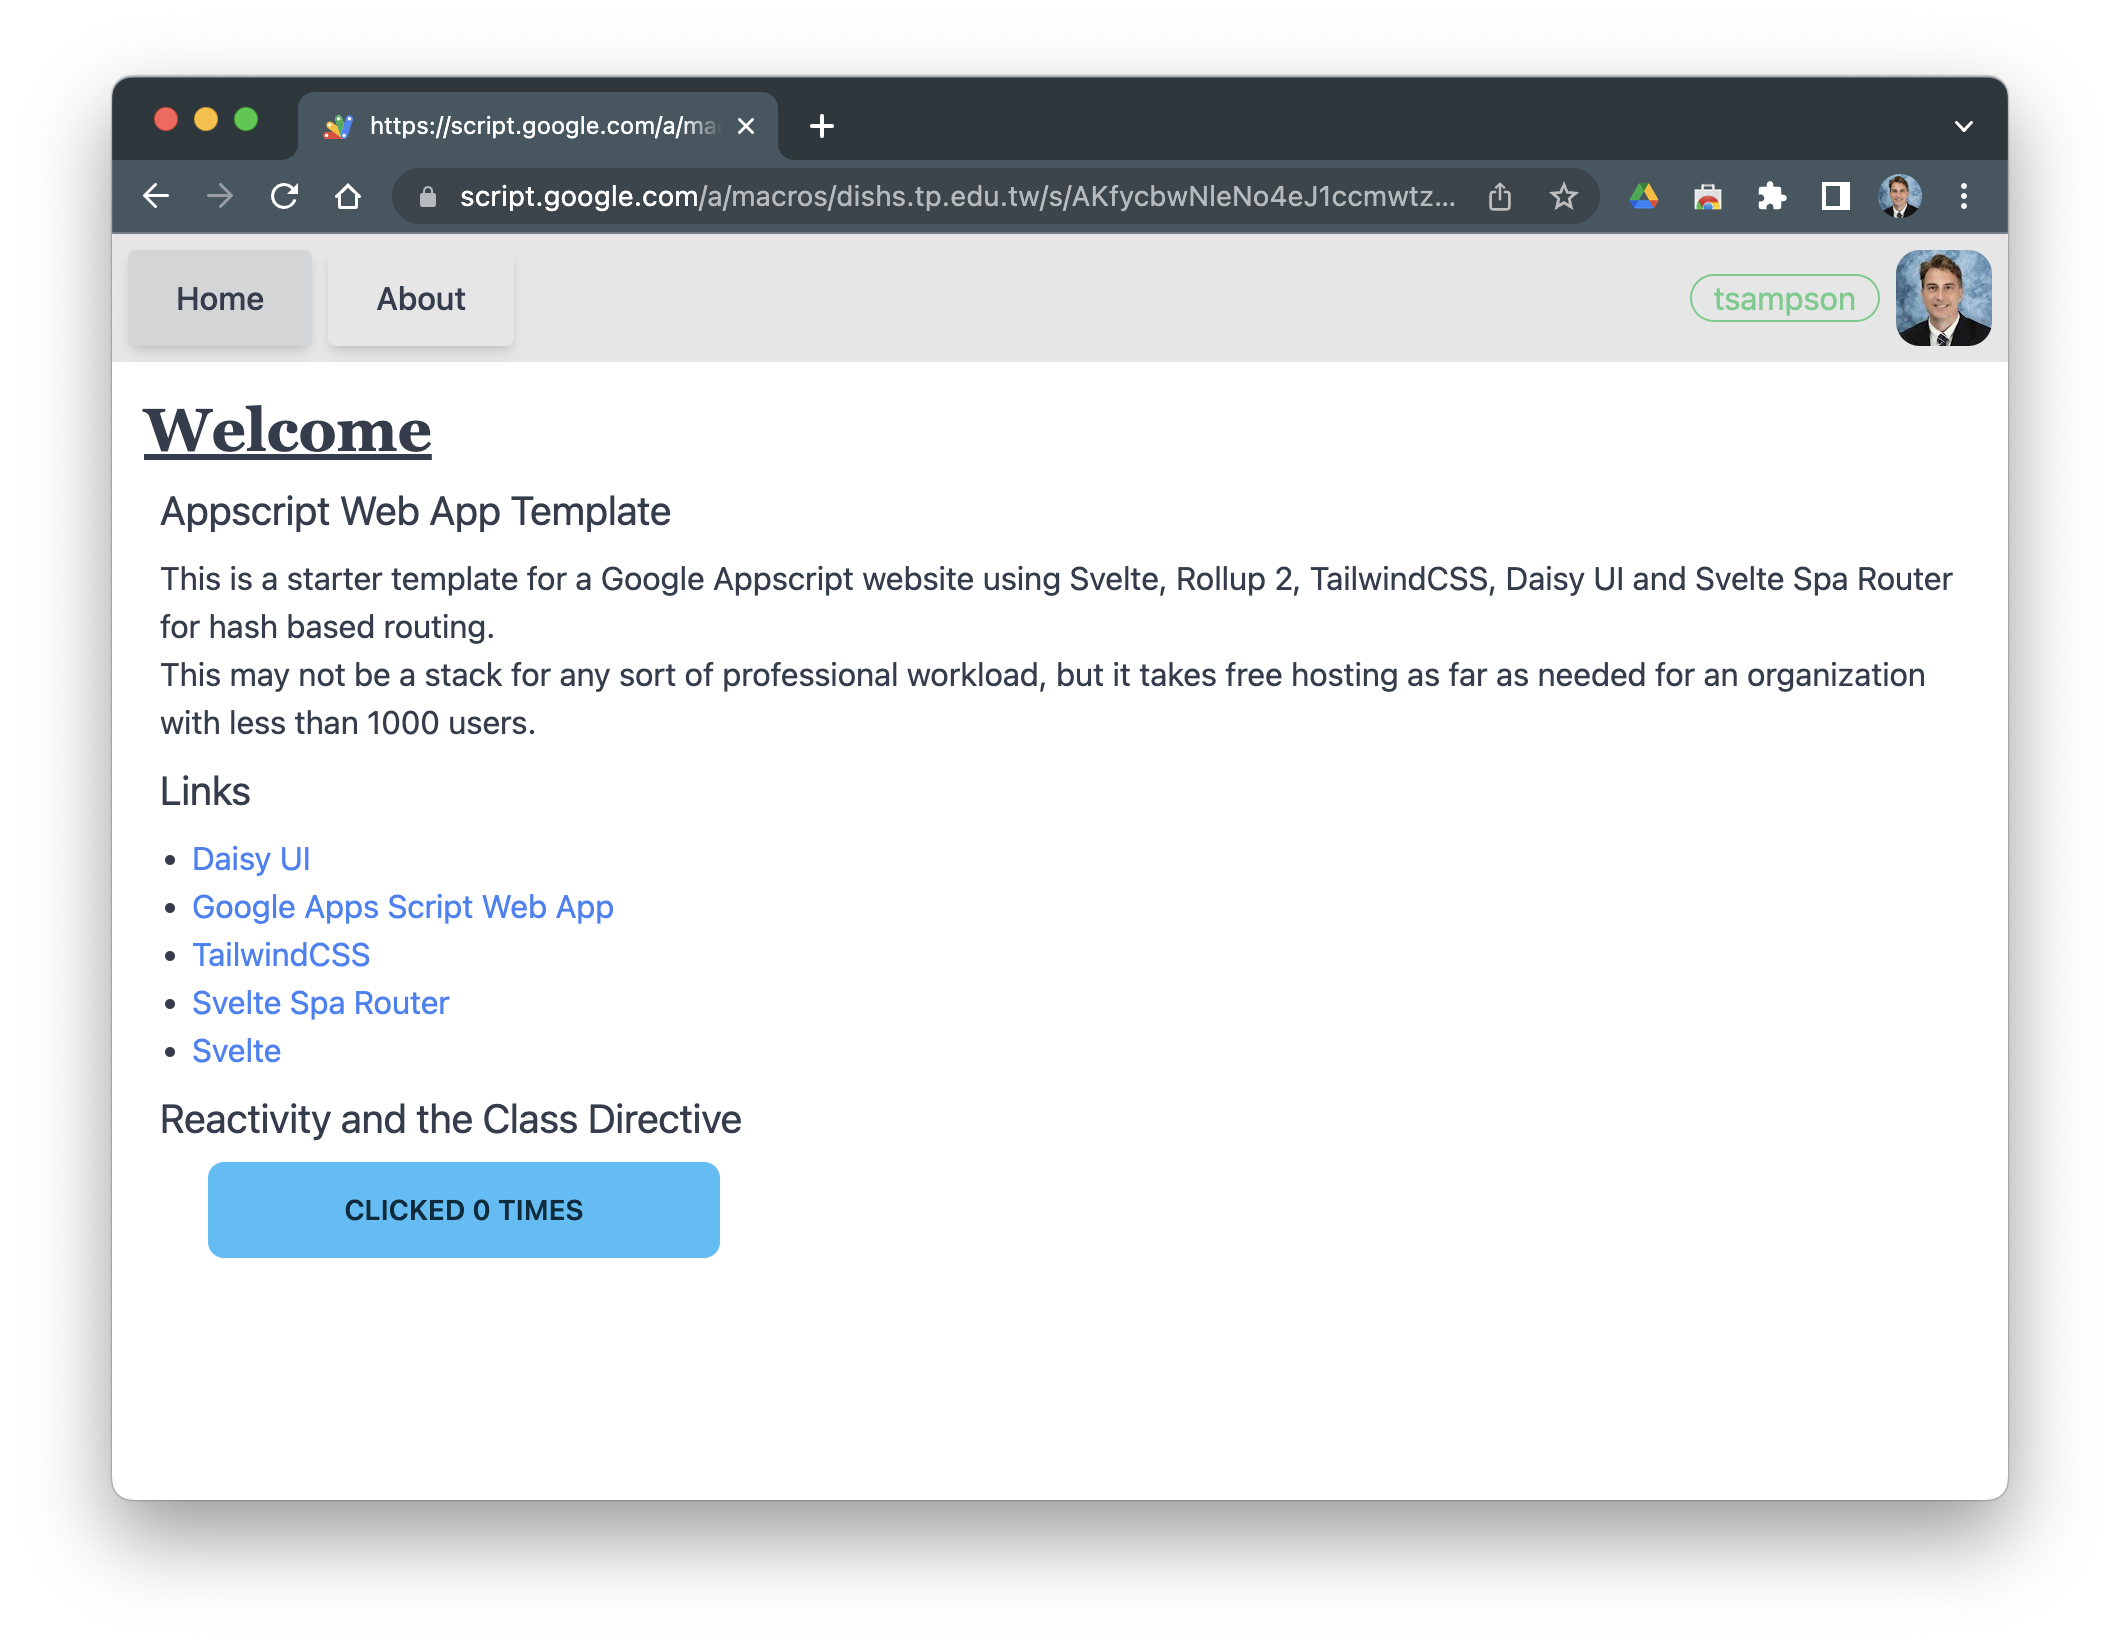The image size is (2120, 1648).
Task: Open a new tab with plus button
Action: pos(821,126)
